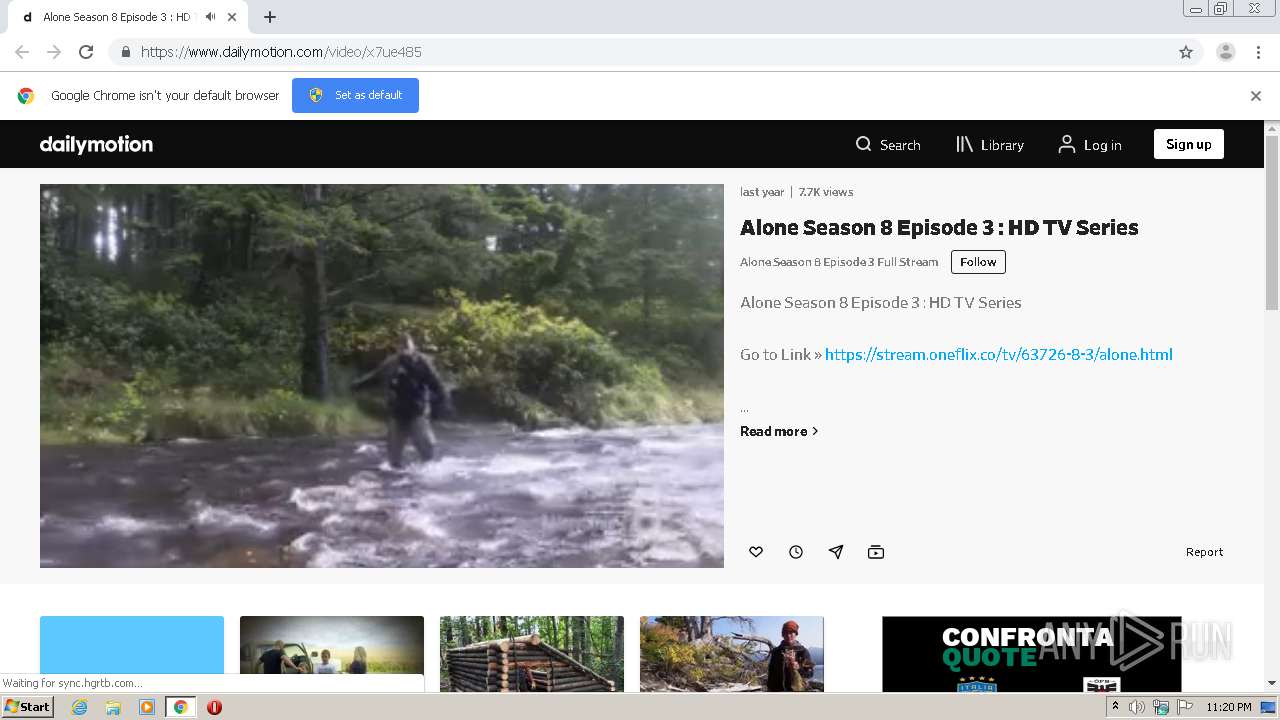Click the video title heading text
The height and width of the screenshot is (720, 1280).
(x=939, y=227)
